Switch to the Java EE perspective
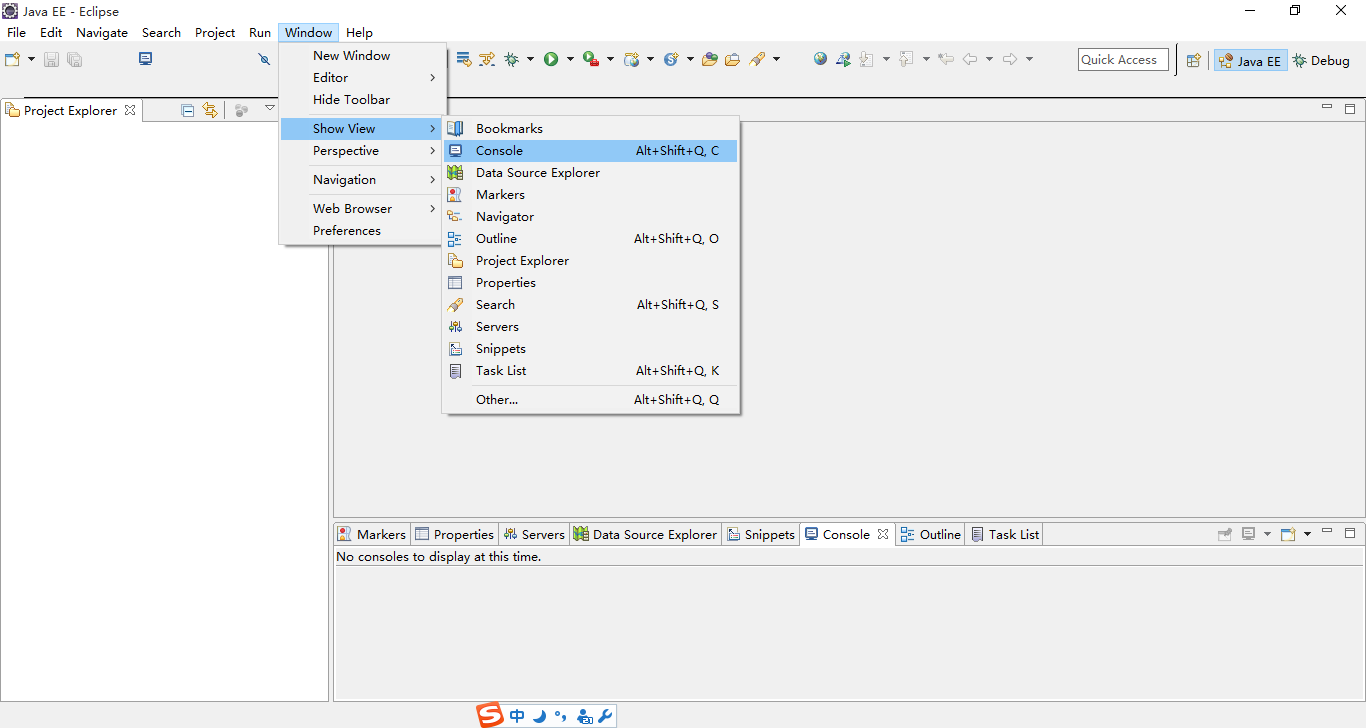This screenshot has height=728, width=1366. pyautogui.click(x=1250, y=61)
